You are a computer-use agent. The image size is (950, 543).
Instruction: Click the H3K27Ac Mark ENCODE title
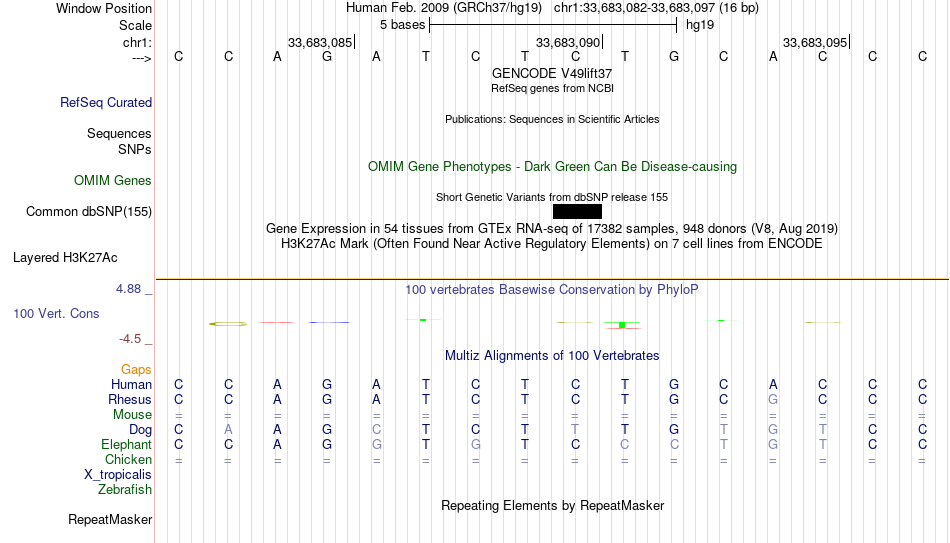tap(552, 244)
